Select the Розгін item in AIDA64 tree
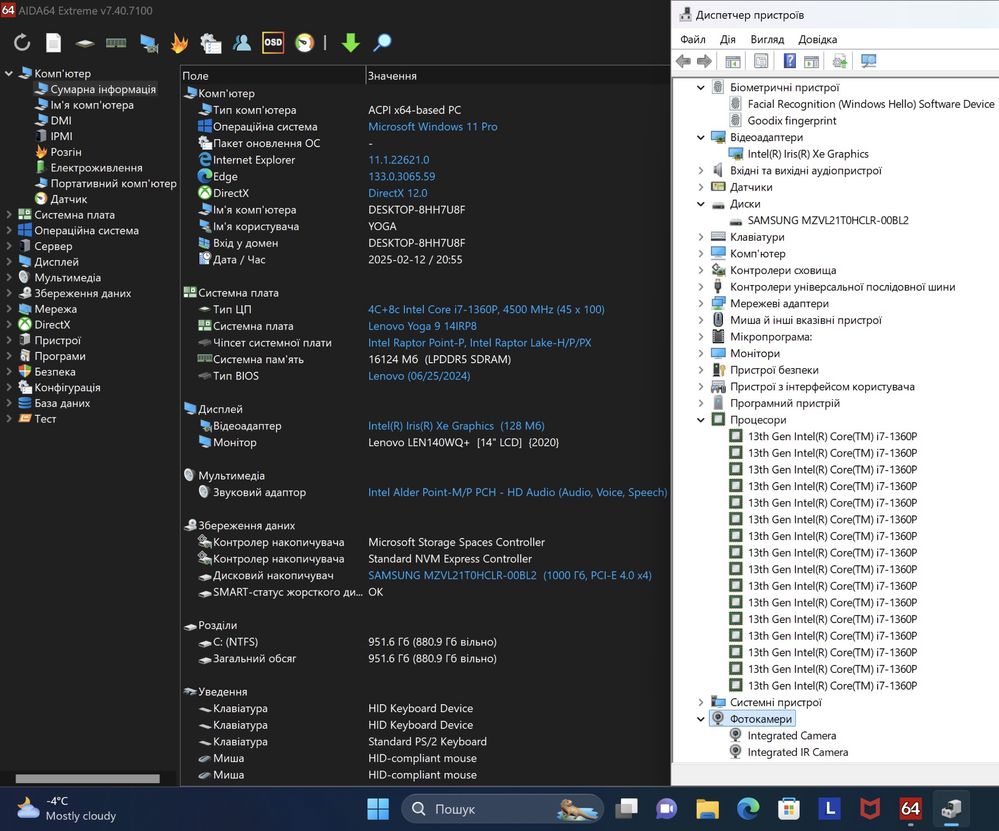 (x=66, y=152)
